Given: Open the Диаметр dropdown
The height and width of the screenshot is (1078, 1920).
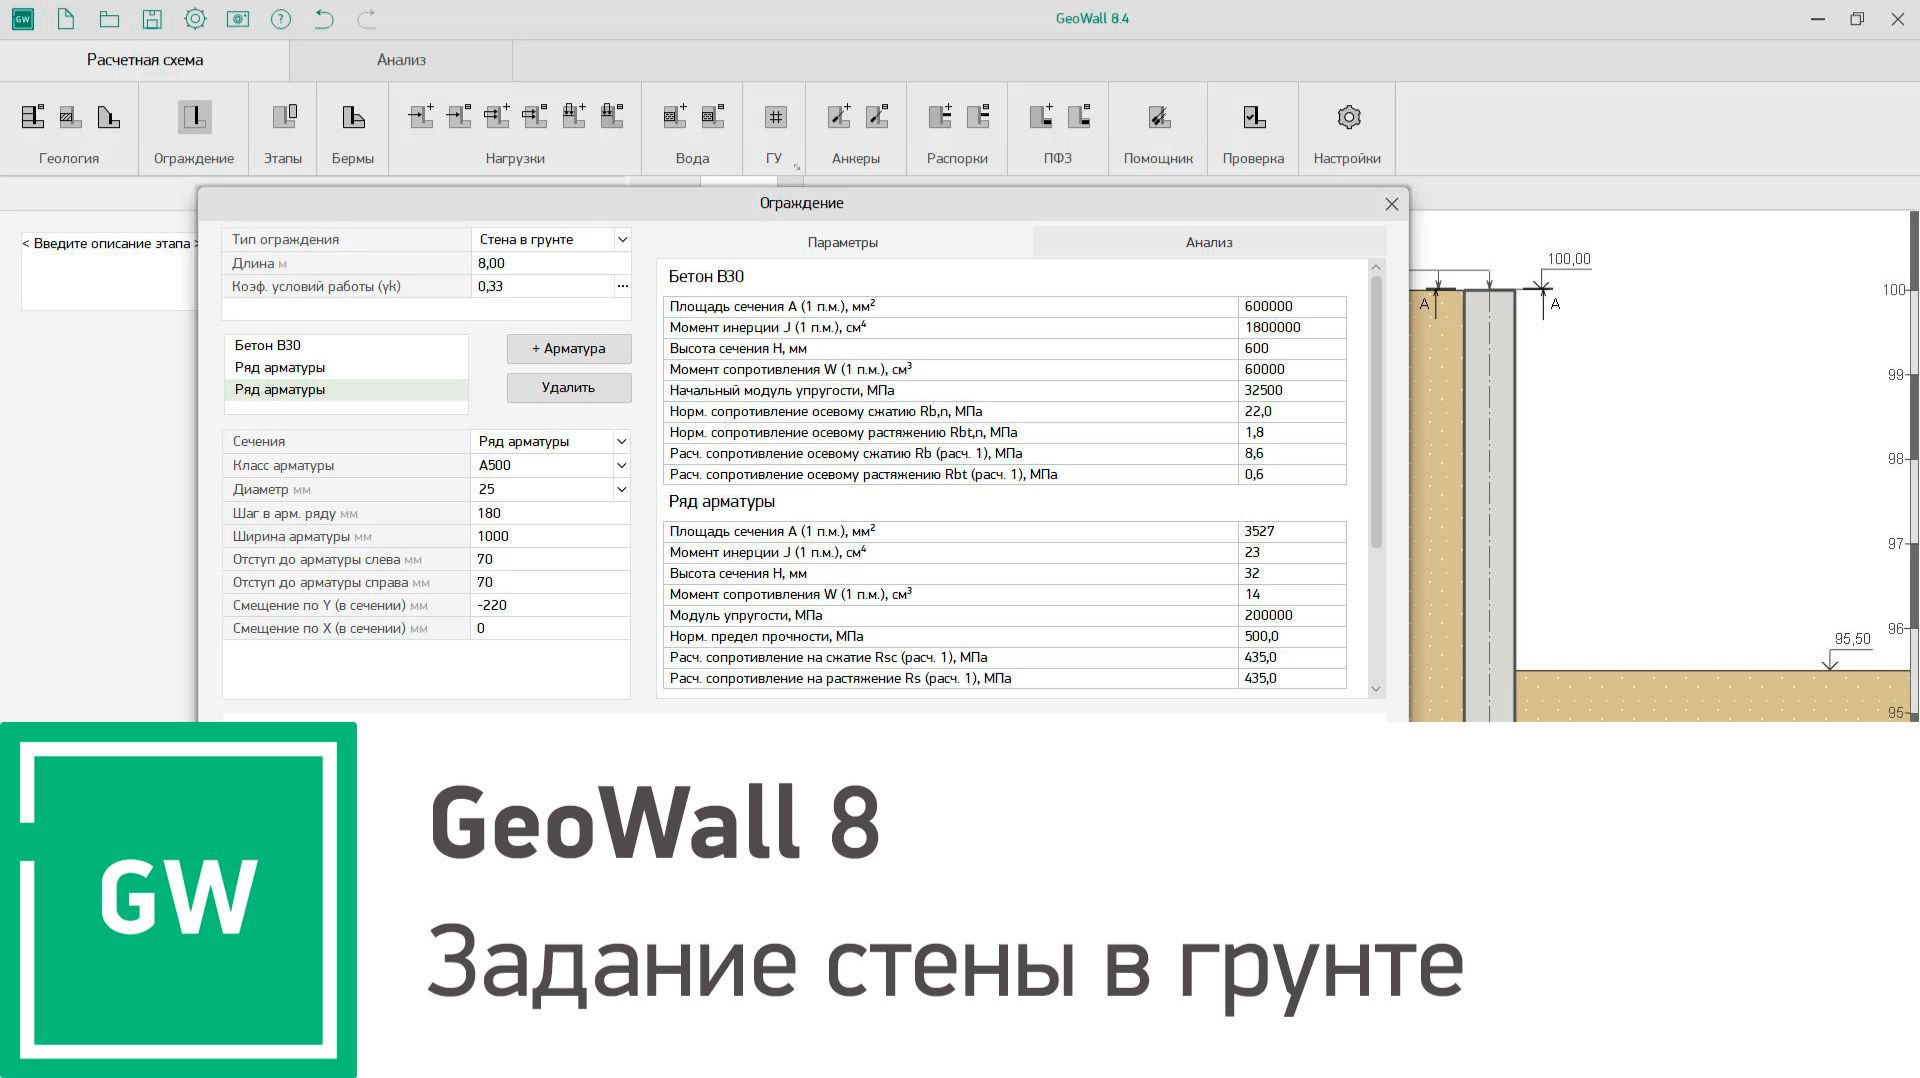Looking at the screenshot, I should point(621,490).
